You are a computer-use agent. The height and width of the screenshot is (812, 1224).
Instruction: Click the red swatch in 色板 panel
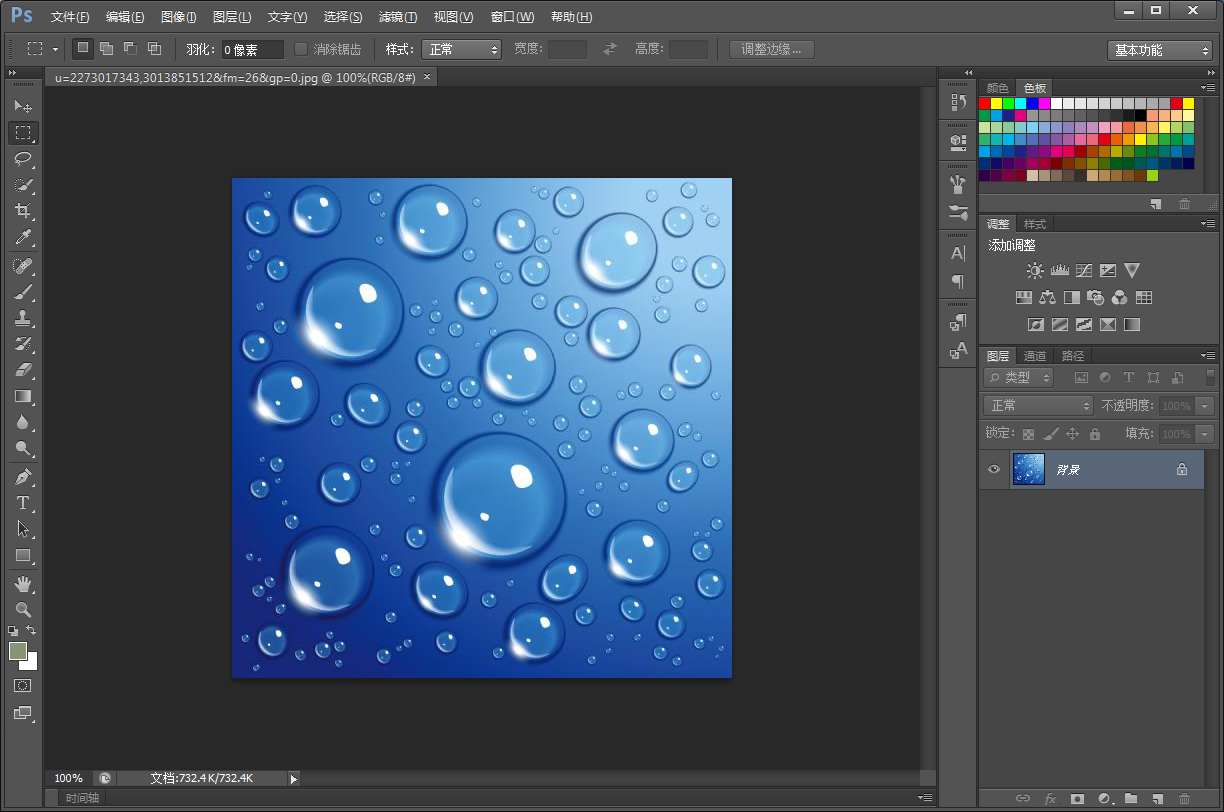click(985, 103)
